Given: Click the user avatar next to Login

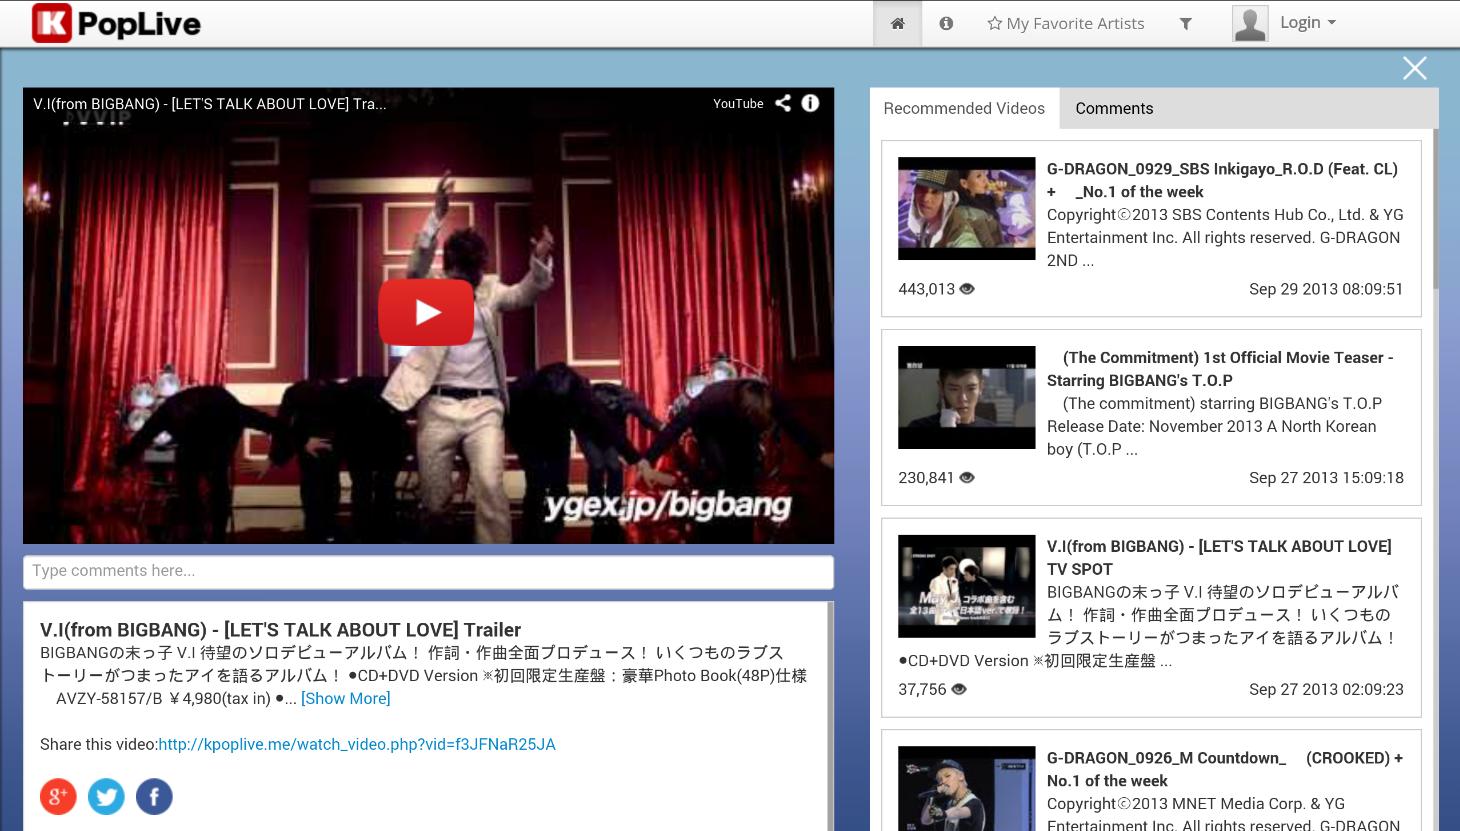Looking at the screenshot, I should pyautogui.click(x=1249, y=22).
